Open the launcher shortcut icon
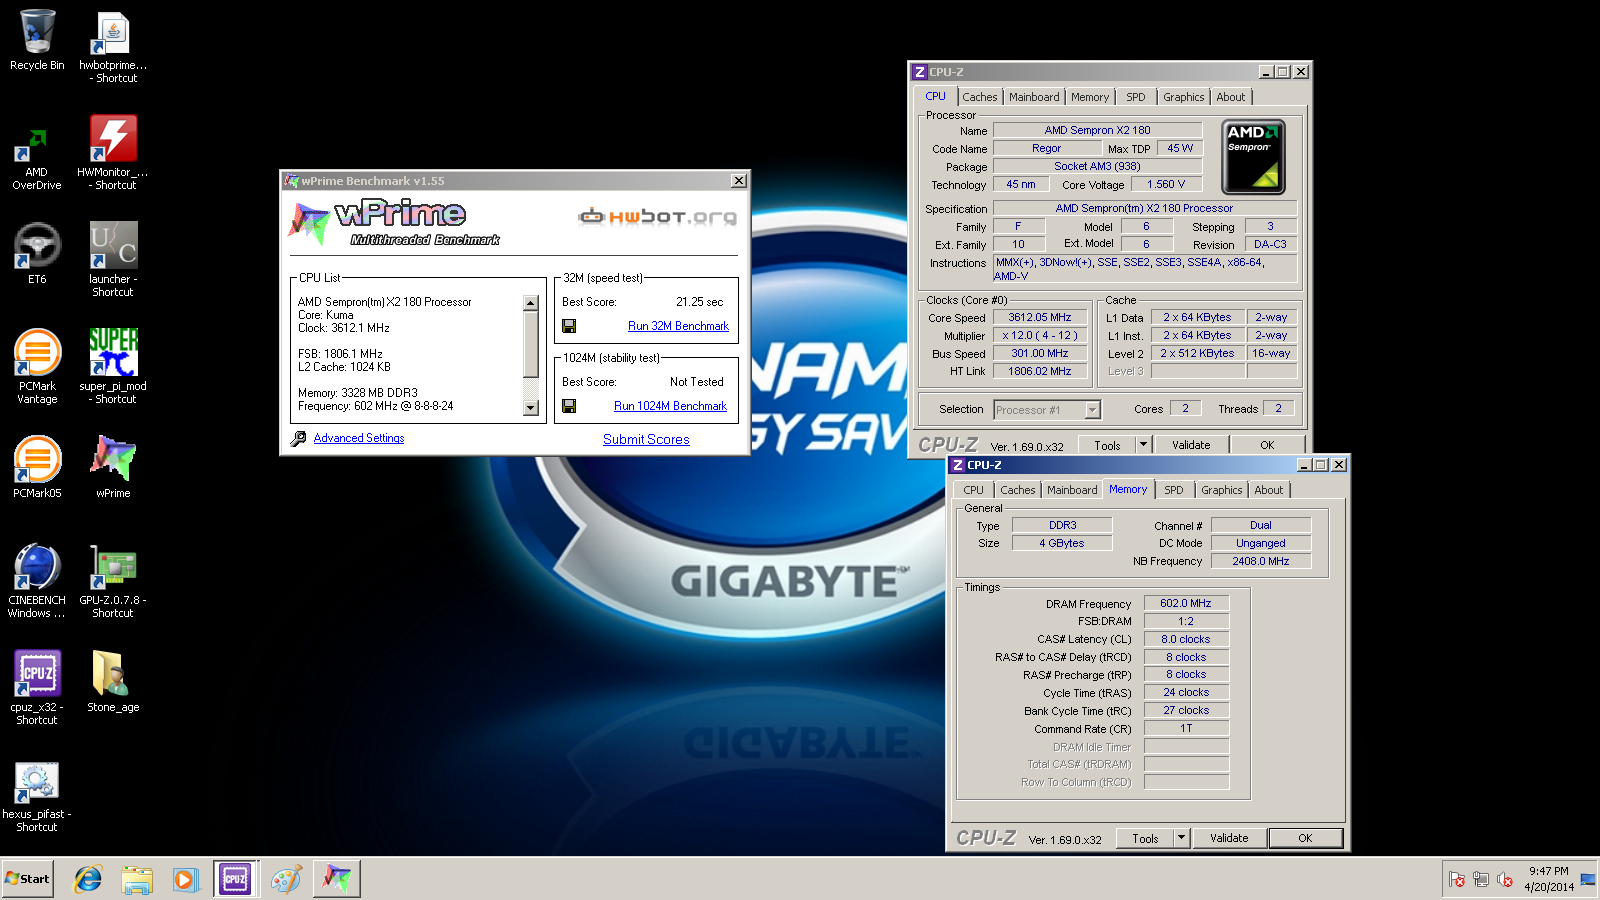Viewport: 1600px width, 900px height. tap(113, 260)
